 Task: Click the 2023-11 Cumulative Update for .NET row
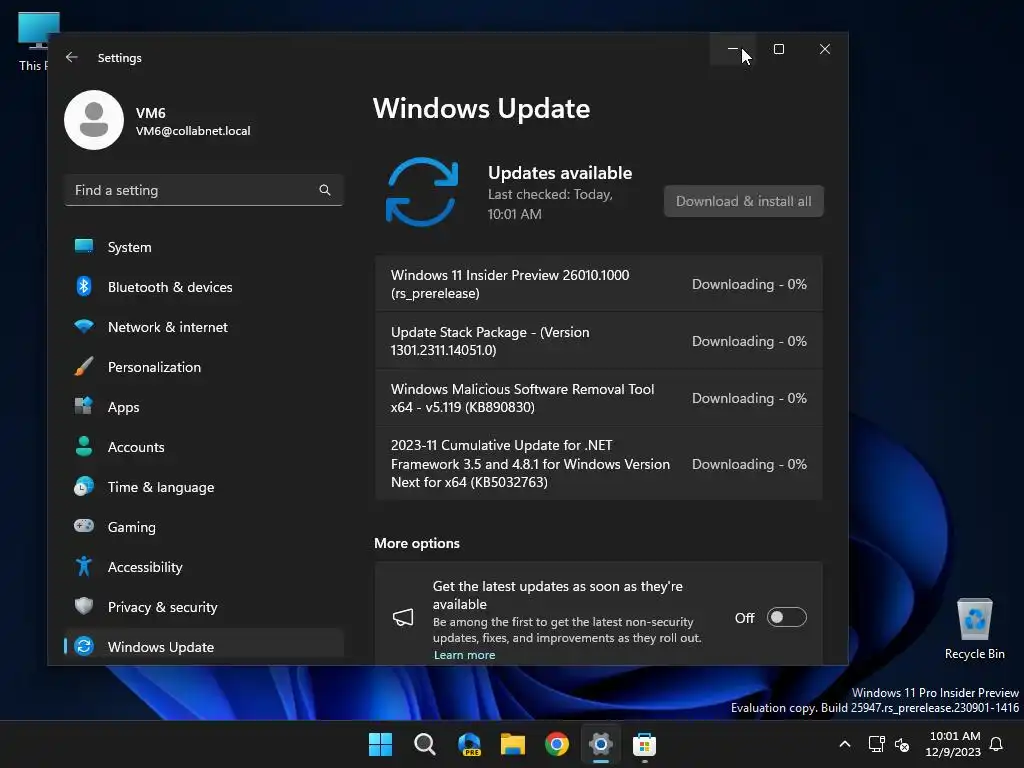pos(598,464)
